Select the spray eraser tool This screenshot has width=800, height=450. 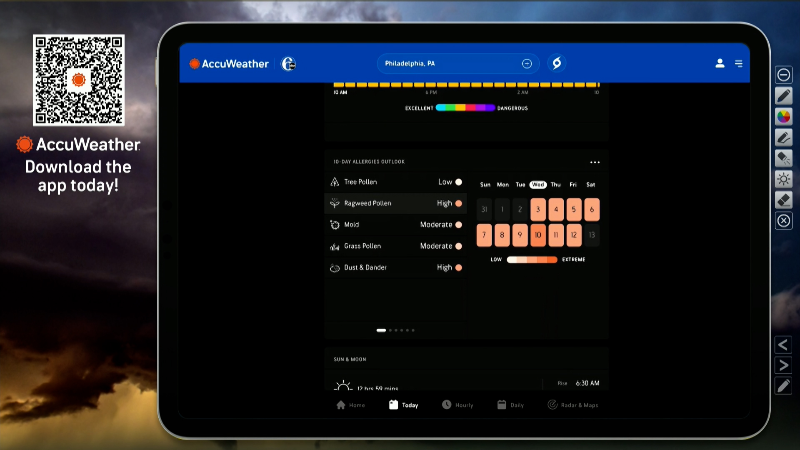click(784, 159)
